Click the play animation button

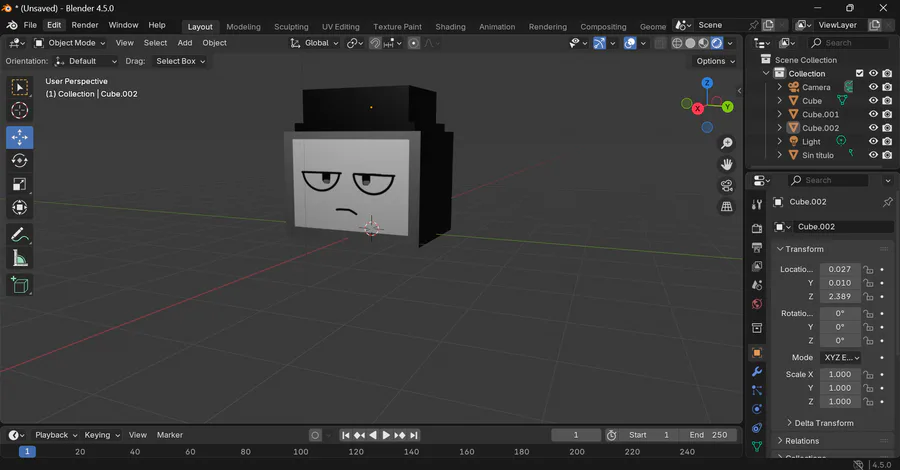[386, 435]
